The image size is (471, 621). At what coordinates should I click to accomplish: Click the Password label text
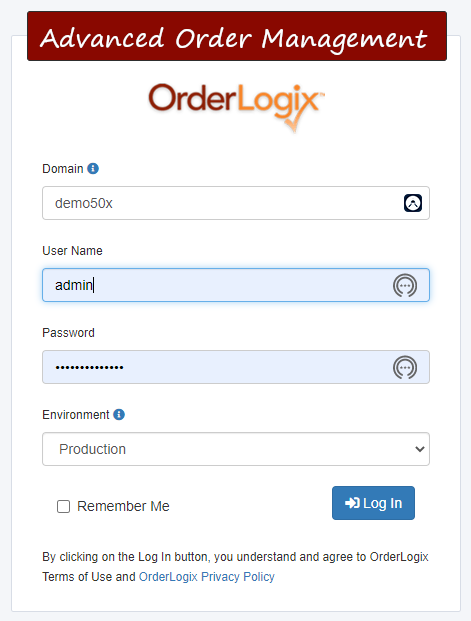(x=69, y=333)
